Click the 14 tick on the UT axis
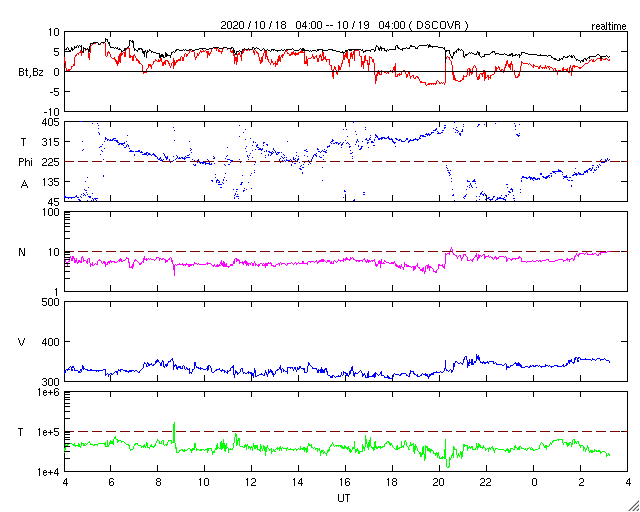 (298, 482)
